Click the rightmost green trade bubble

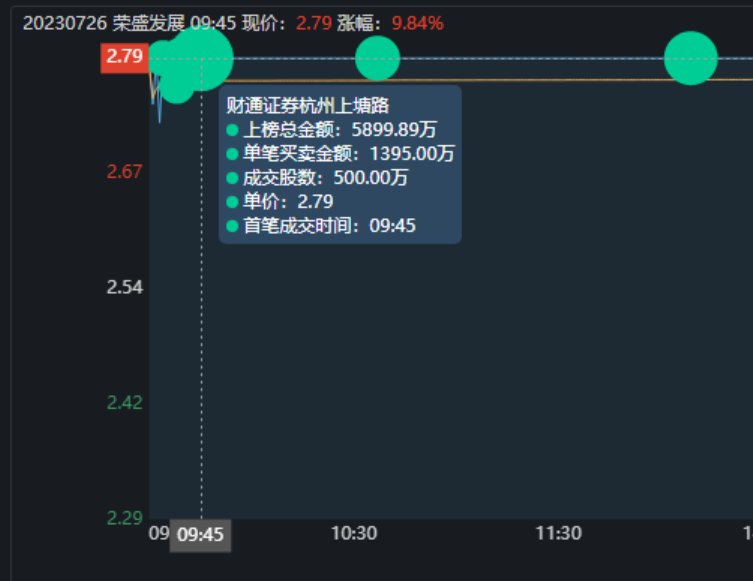pos(690,58)
